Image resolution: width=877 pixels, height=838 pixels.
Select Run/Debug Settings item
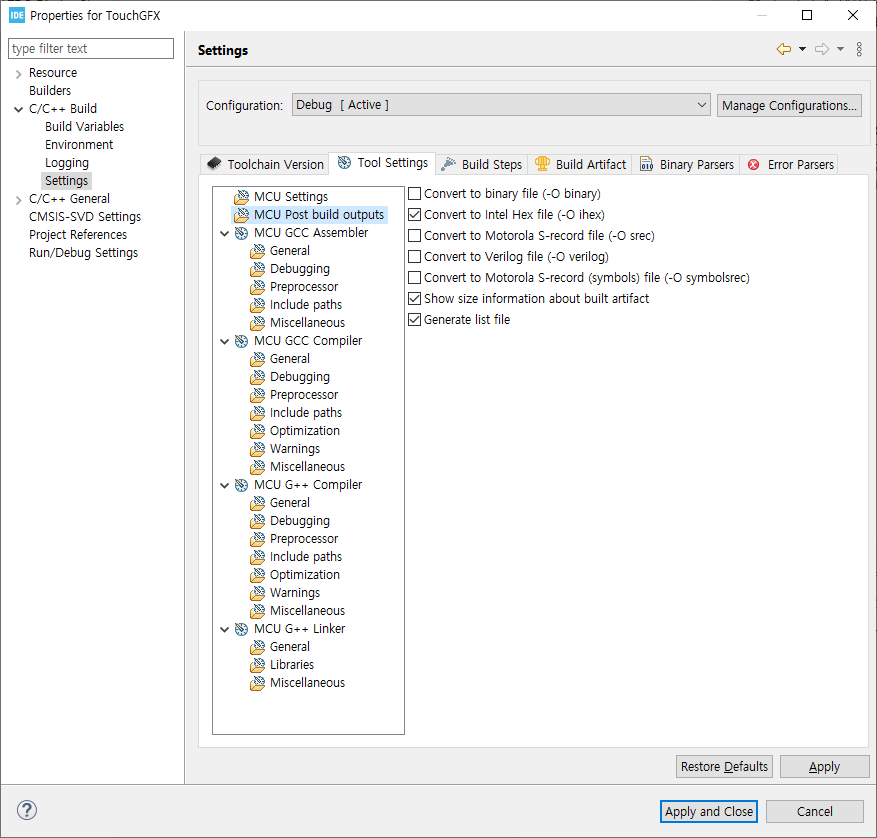[x=83, y=253]
